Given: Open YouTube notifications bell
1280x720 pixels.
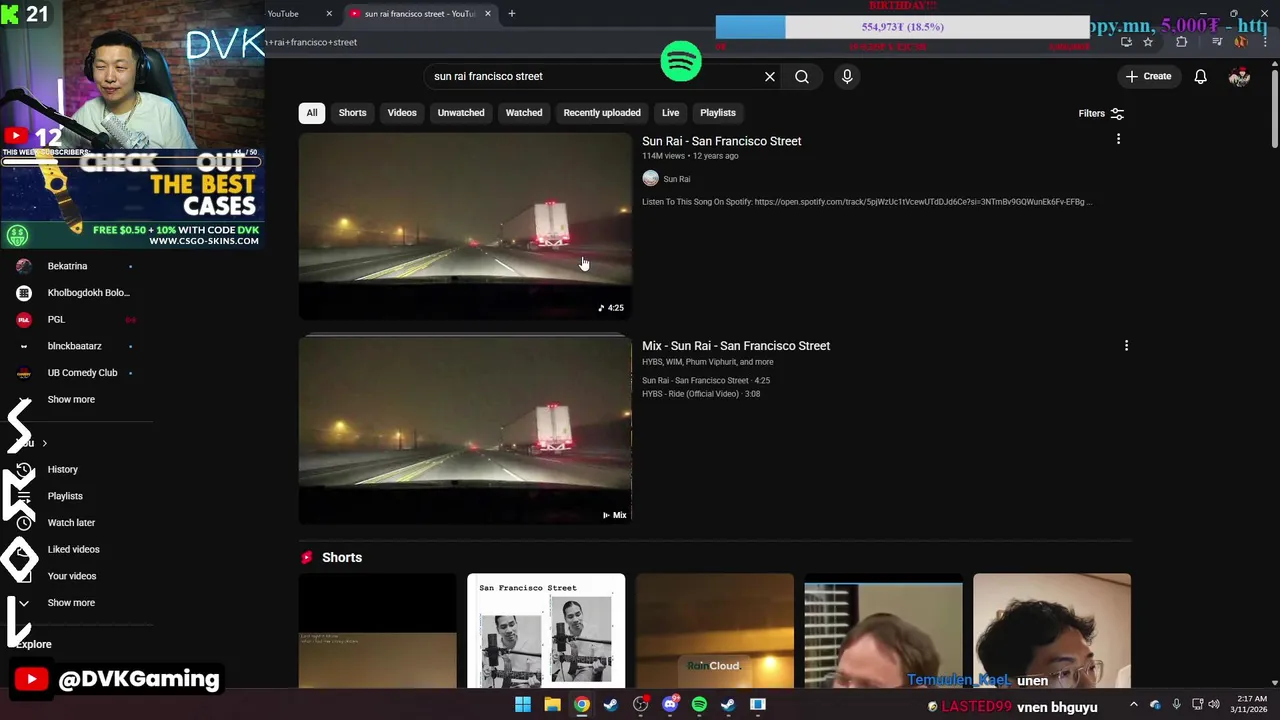Looking at the screenshot, I should (1200, 76).
